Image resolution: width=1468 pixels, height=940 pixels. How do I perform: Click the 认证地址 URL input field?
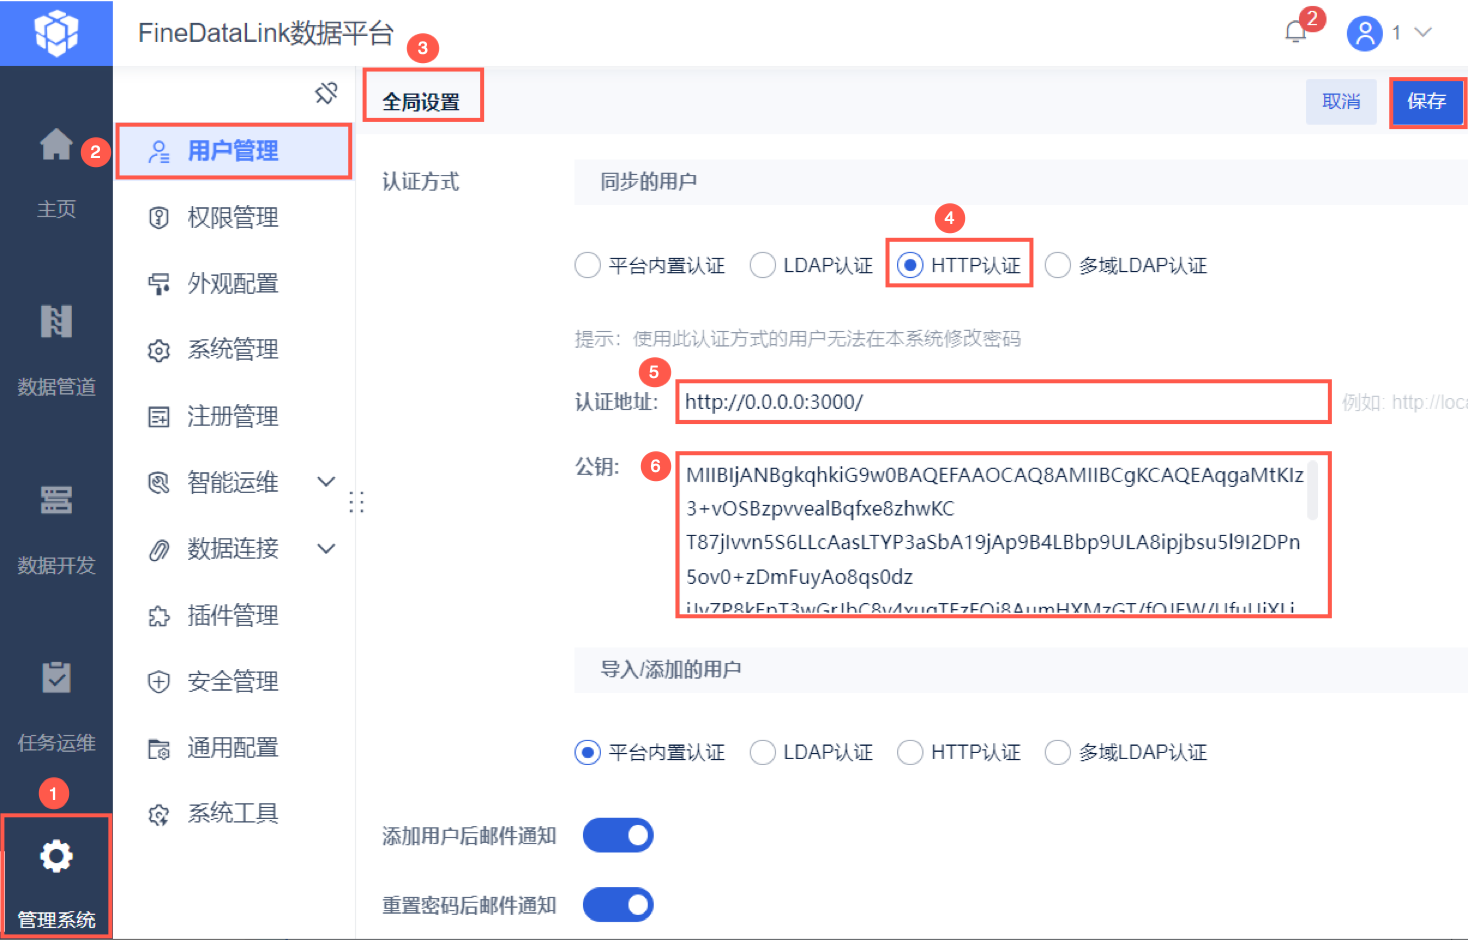(x=1000, y=402)
